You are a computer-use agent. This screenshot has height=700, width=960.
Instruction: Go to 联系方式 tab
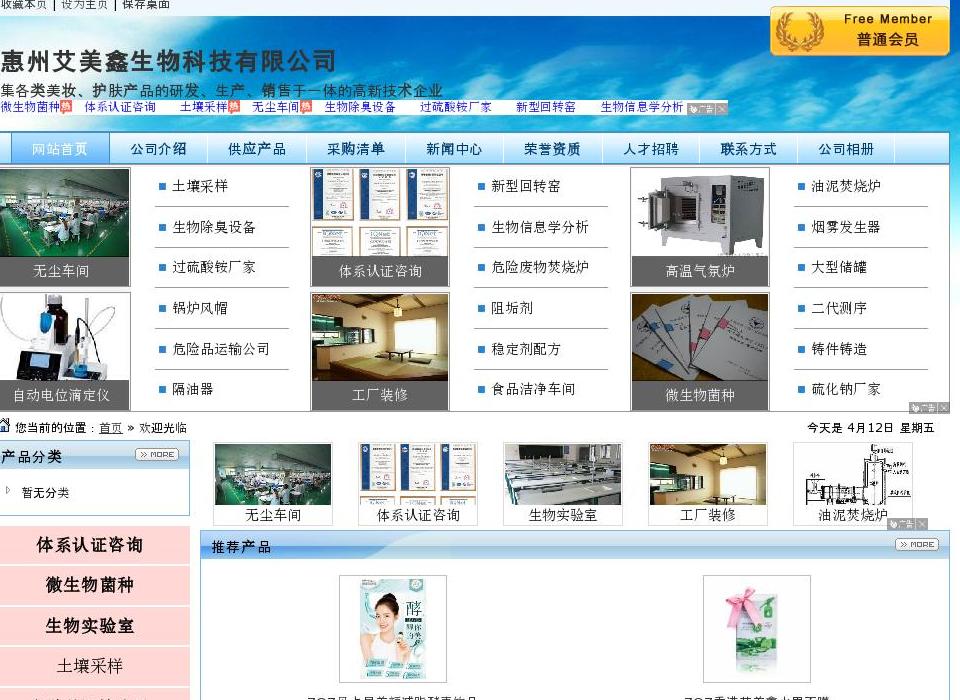point(748,149)
